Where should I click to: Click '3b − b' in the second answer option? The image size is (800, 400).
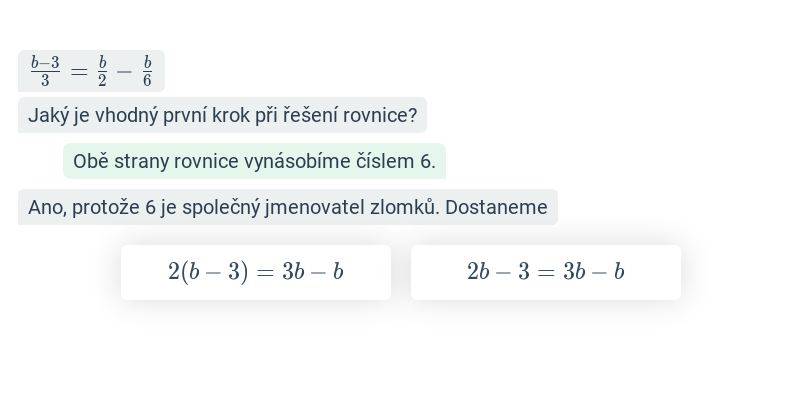click(594, 272)
